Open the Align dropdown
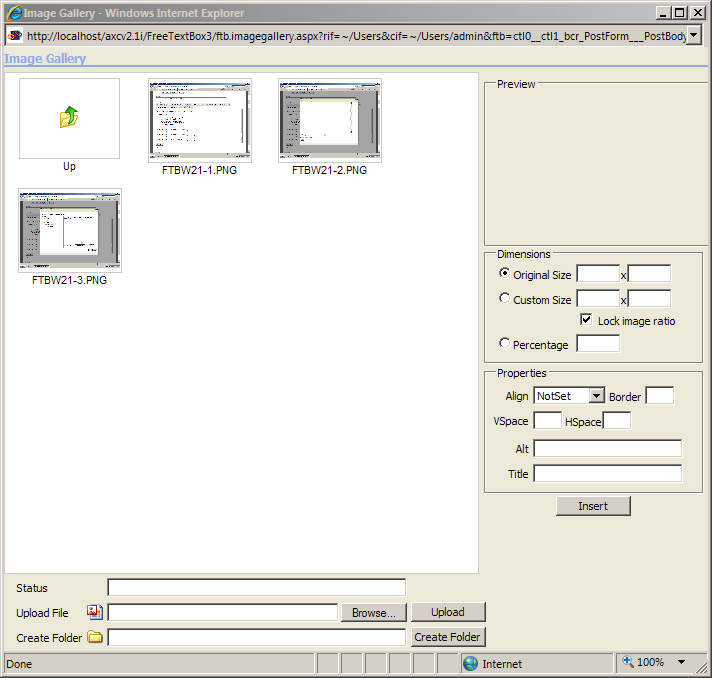Screen dimensions: 712x678 coord(596,396)
